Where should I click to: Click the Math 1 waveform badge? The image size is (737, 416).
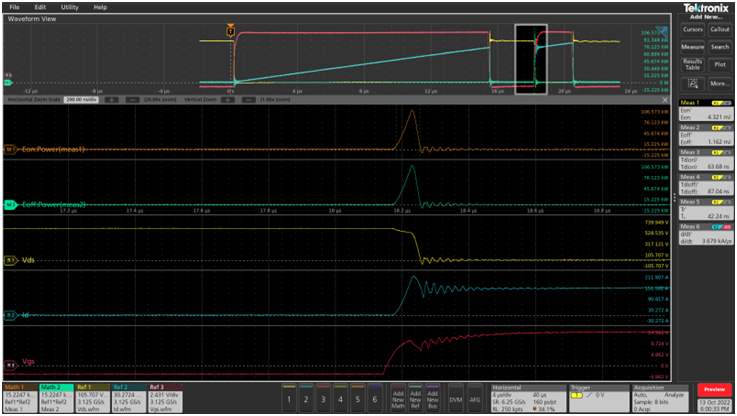coord(20,396)
